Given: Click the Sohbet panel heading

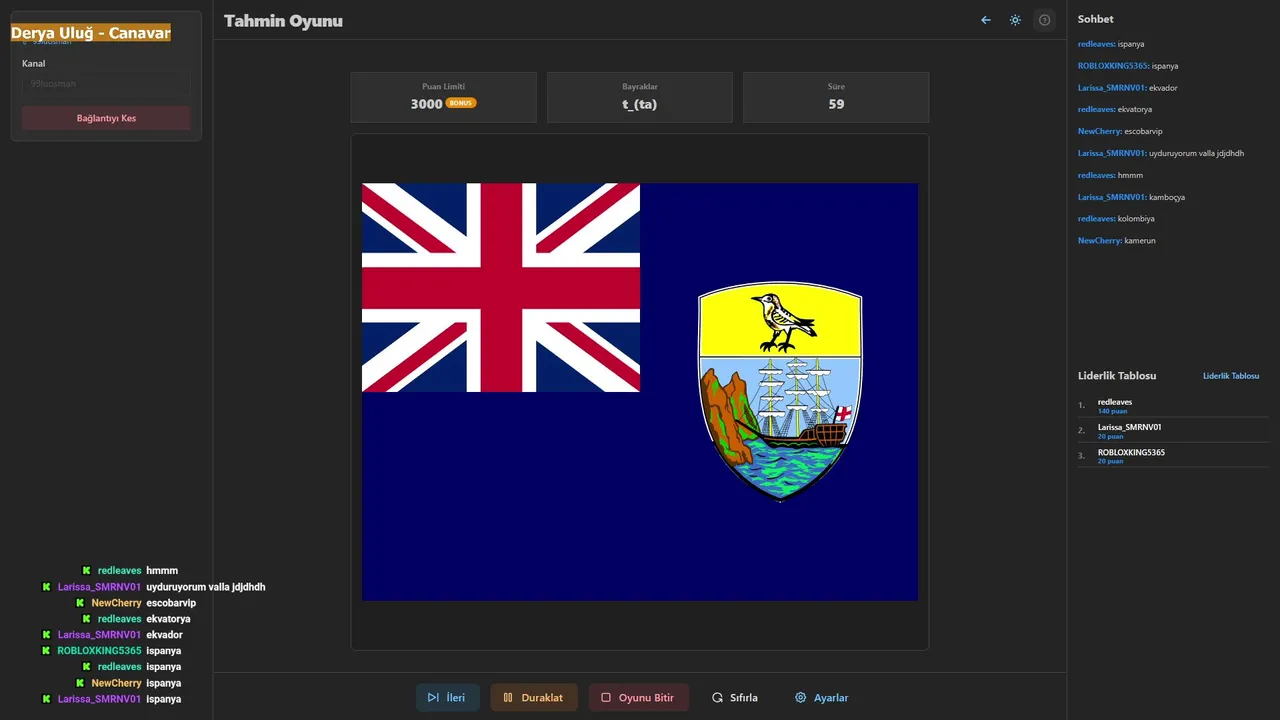Looking at the screenshot, I should 1095,19.
